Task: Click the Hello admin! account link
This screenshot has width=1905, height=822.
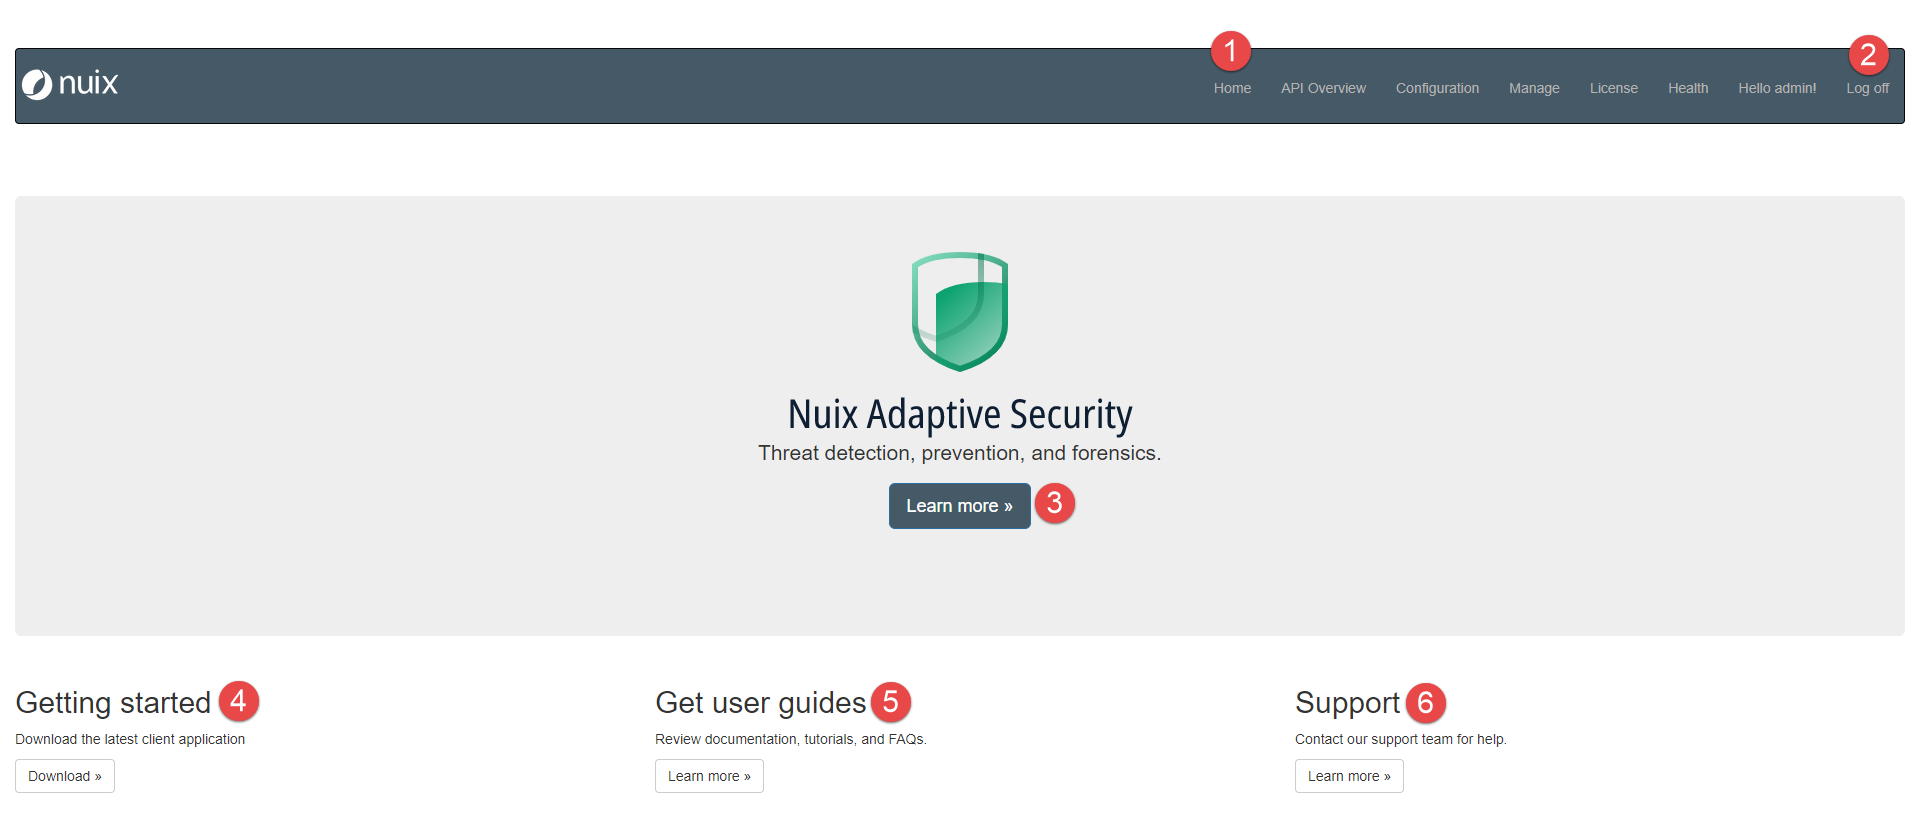Action: click(1777, 88)
